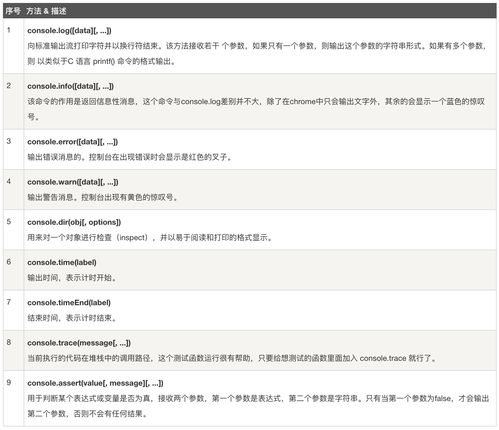Click row number 4 in 序号 column
The image size is (499, 430).
9,182
